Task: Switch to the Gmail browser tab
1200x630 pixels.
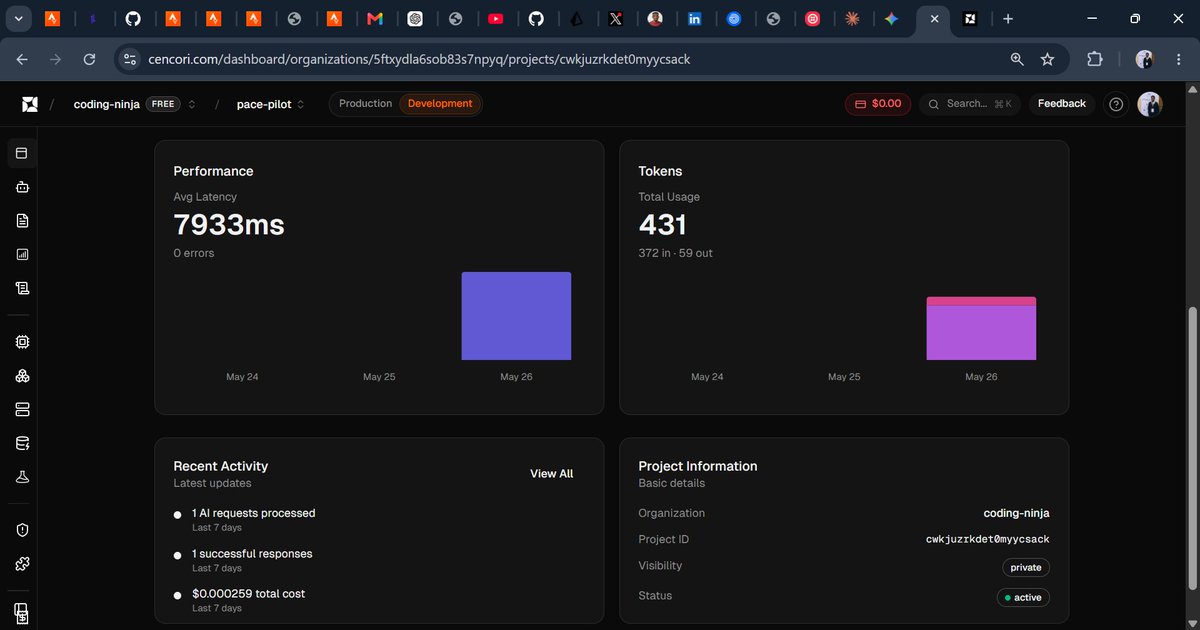Action: pos(375,18)
